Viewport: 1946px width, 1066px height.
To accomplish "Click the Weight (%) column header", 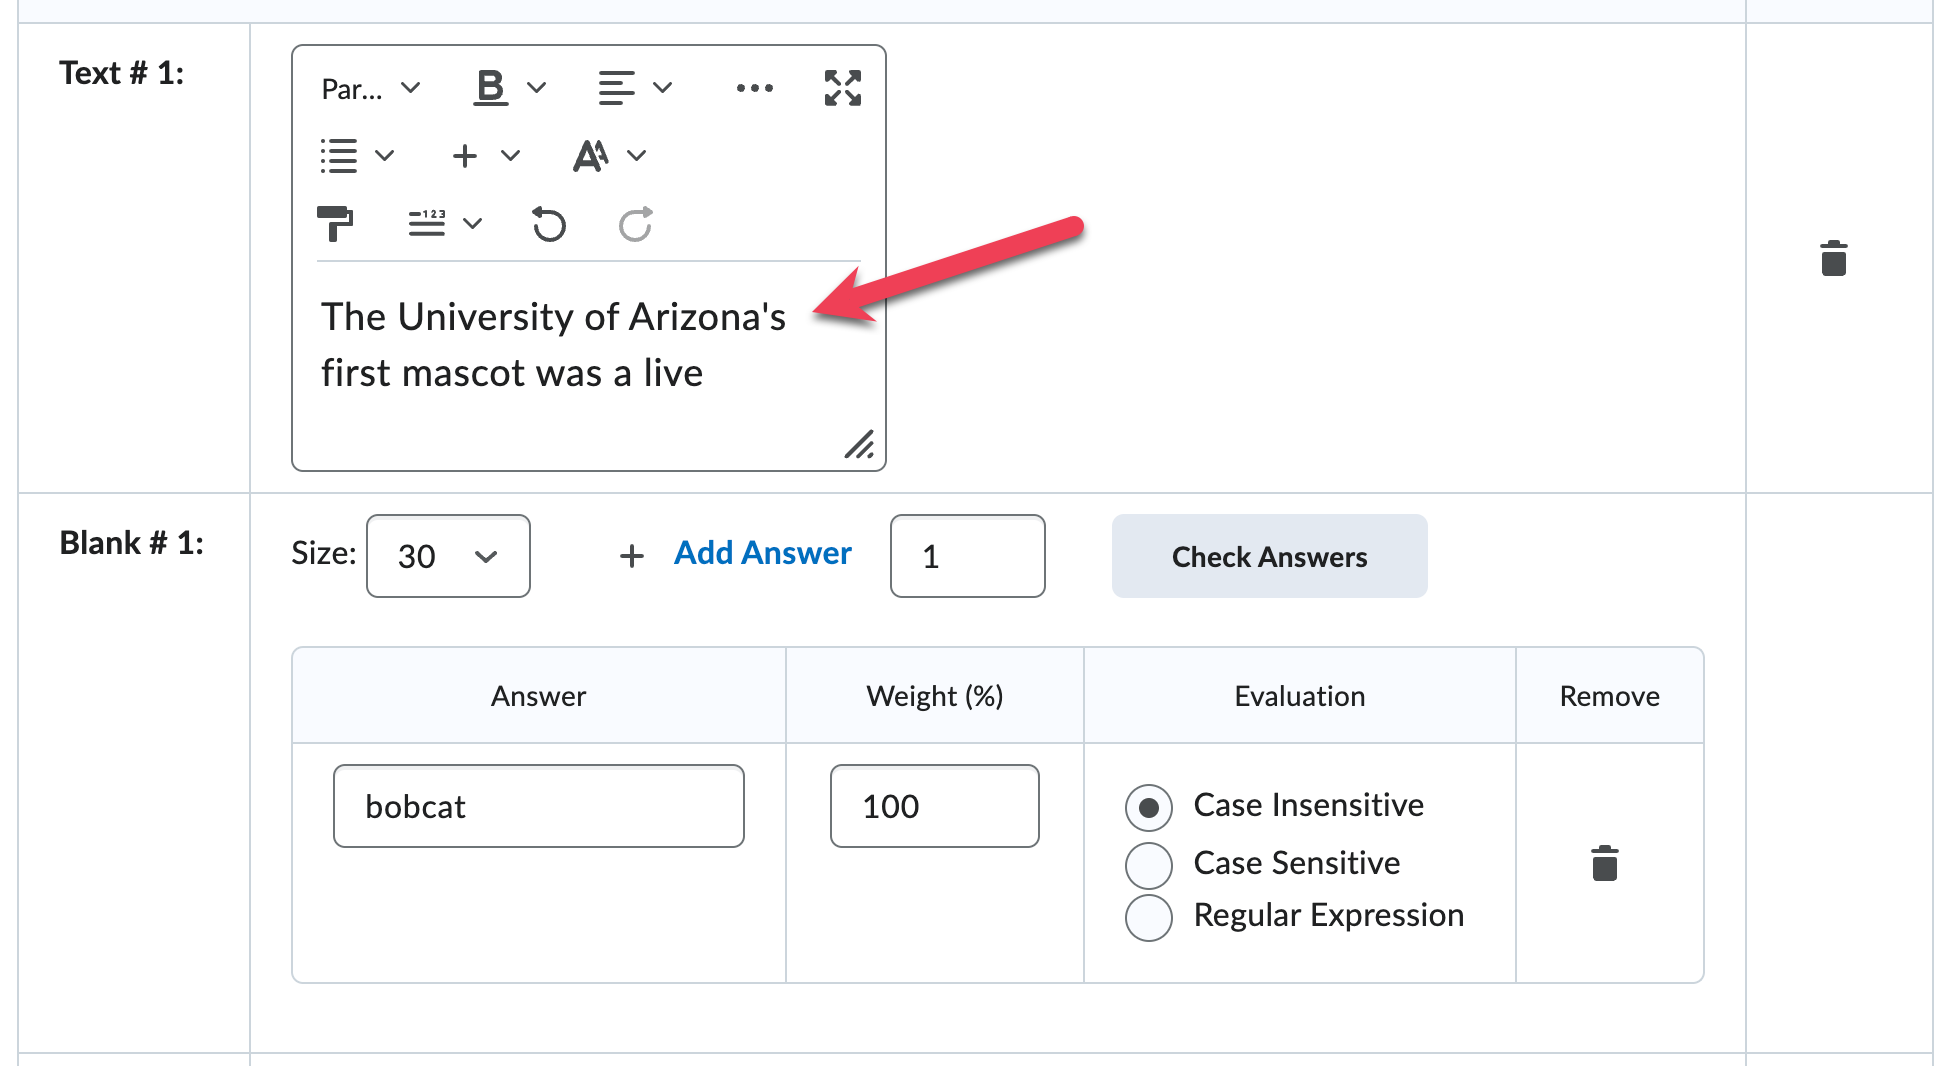I will tap(934, 696).
